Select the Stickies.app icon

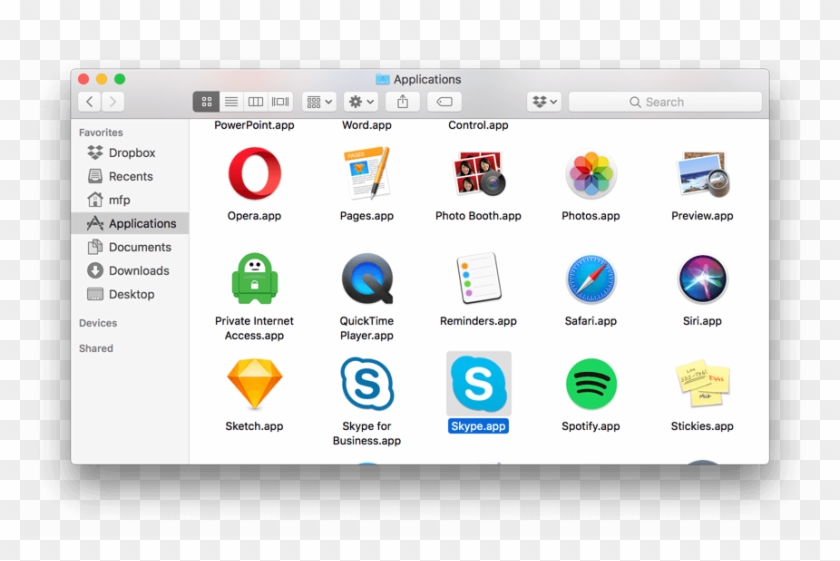(x=703, y=384)
